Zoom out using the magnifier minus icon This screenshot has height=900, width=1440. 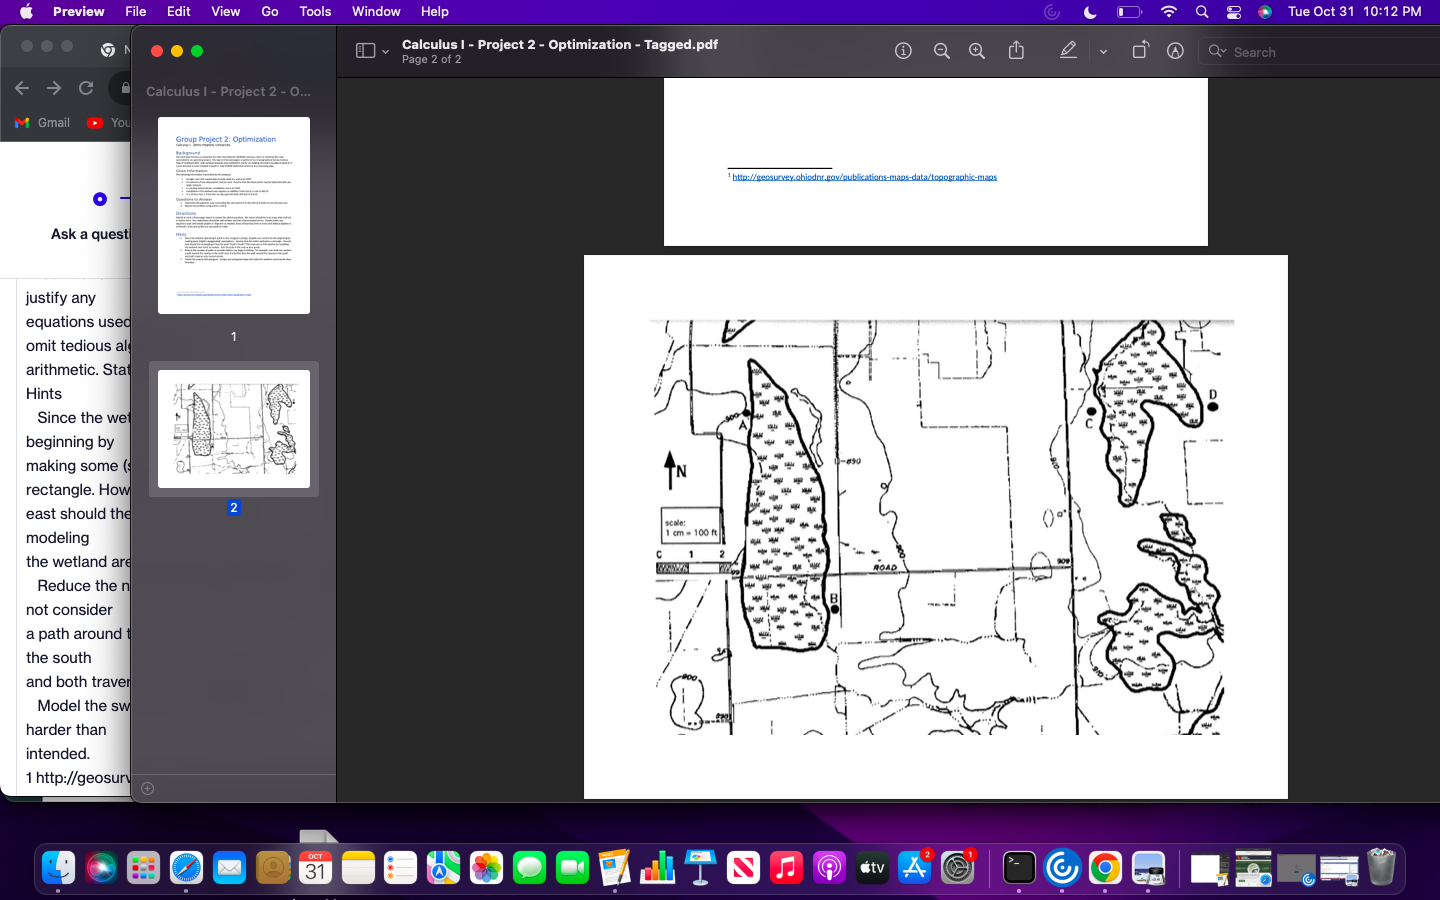941,50
